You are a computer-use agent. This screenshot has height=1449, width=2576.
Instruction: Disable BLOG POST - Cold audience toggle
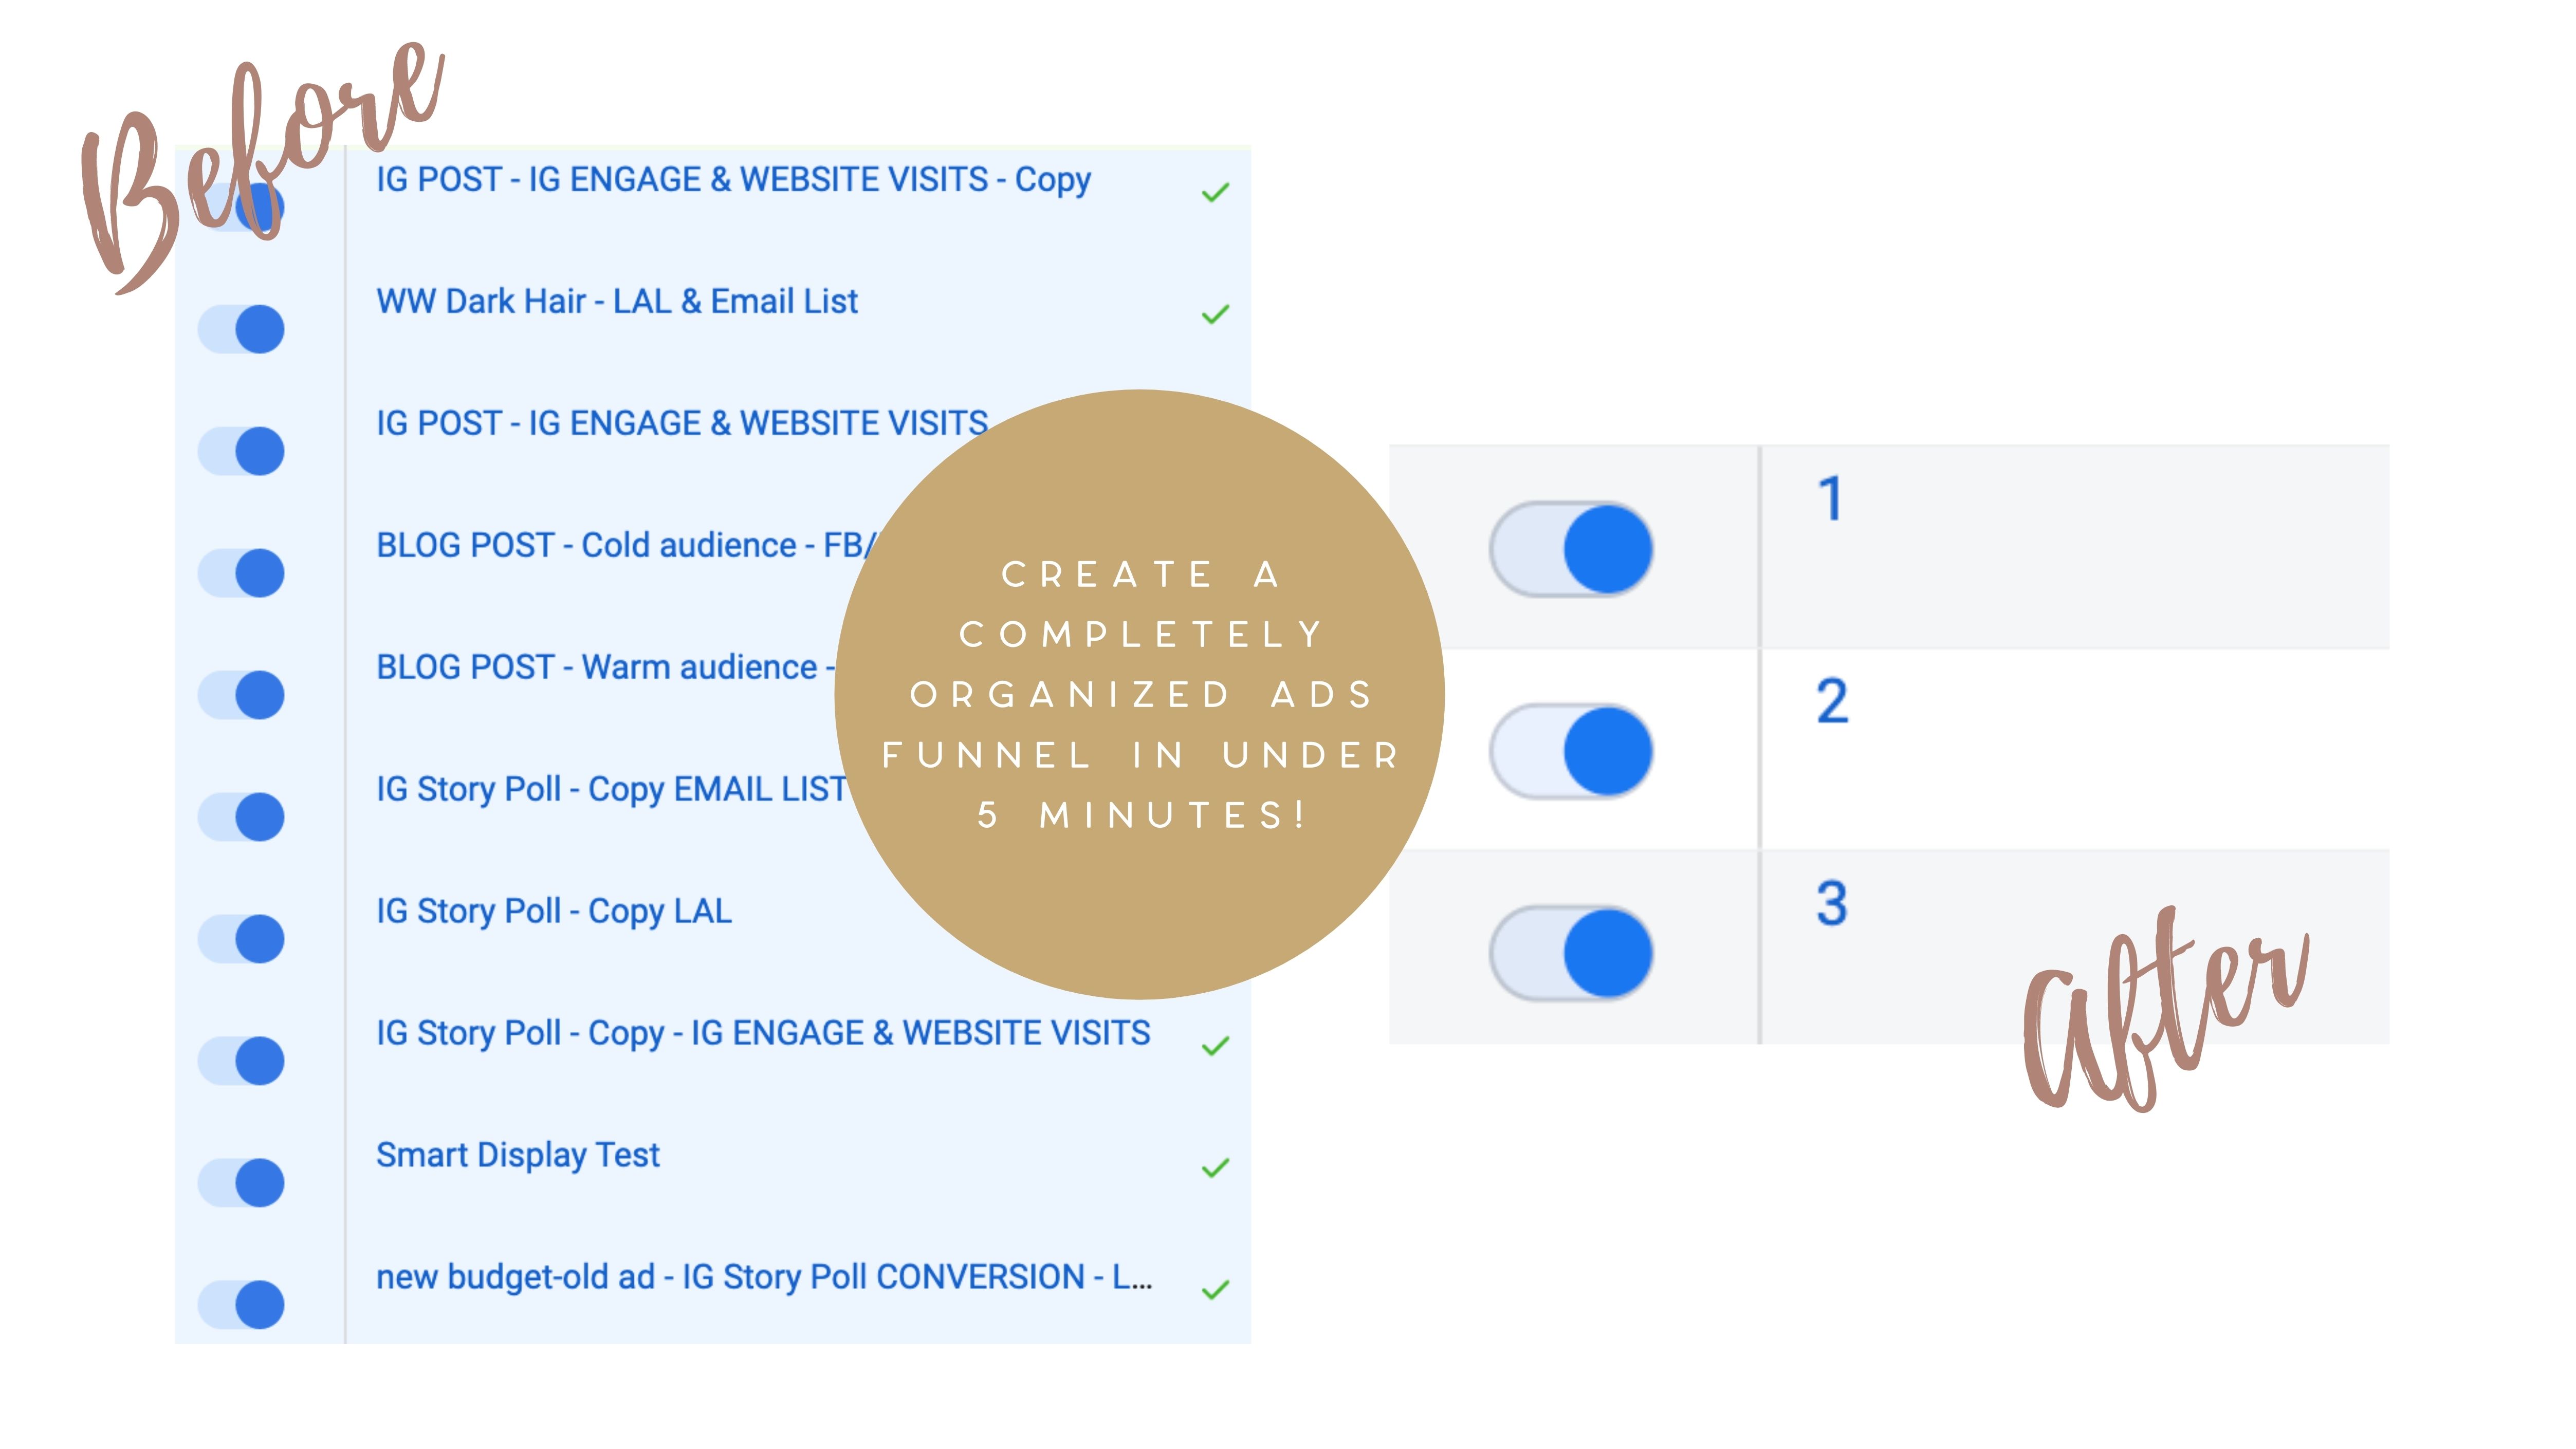[241, 573]
